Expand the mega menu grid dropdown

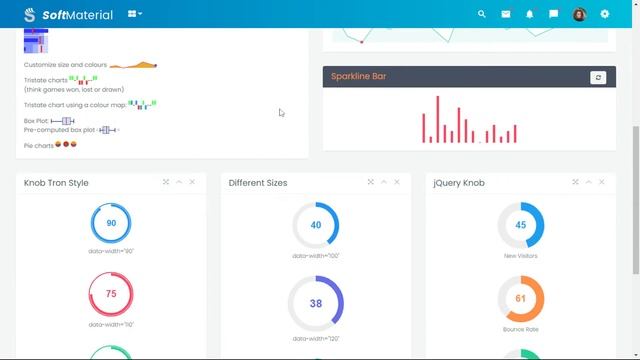tap(135, 14)
